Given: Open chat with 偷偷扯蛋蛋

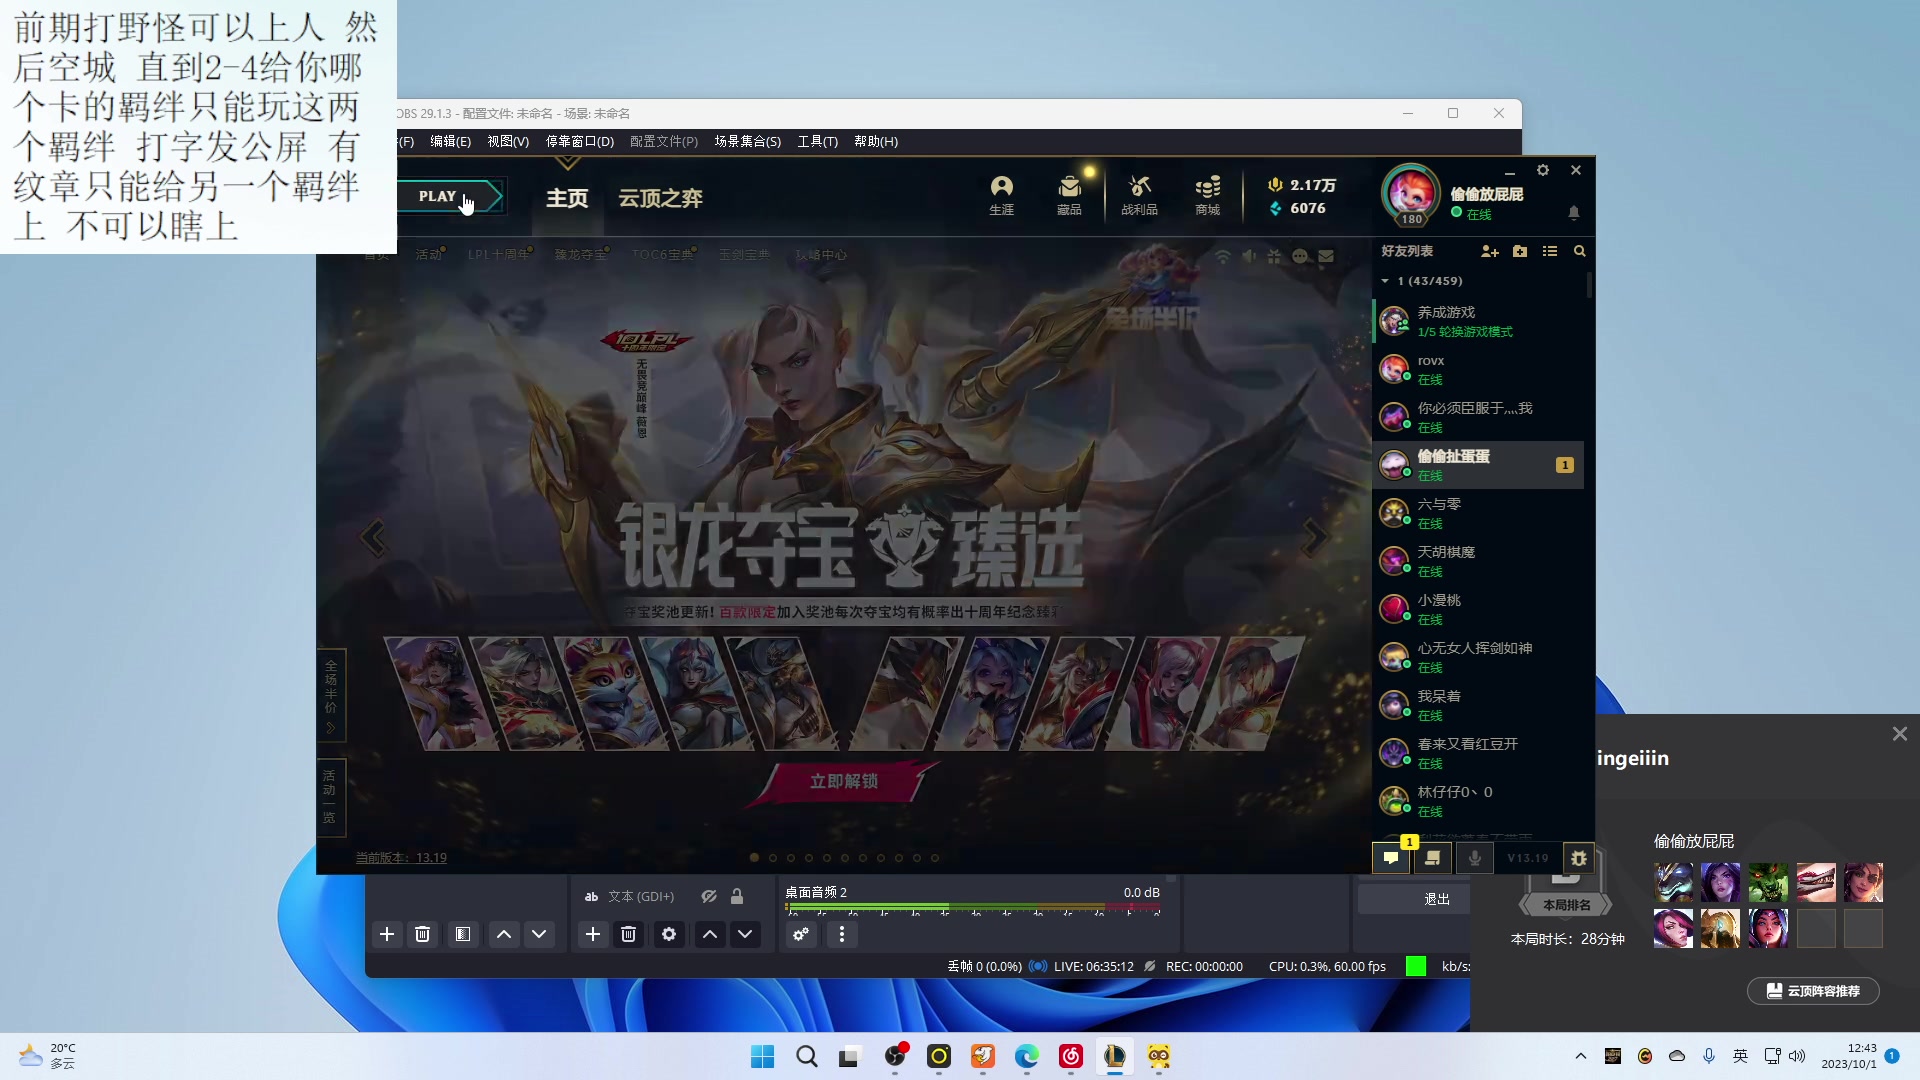Looking at the screenshot, I should coord(1478,465).
